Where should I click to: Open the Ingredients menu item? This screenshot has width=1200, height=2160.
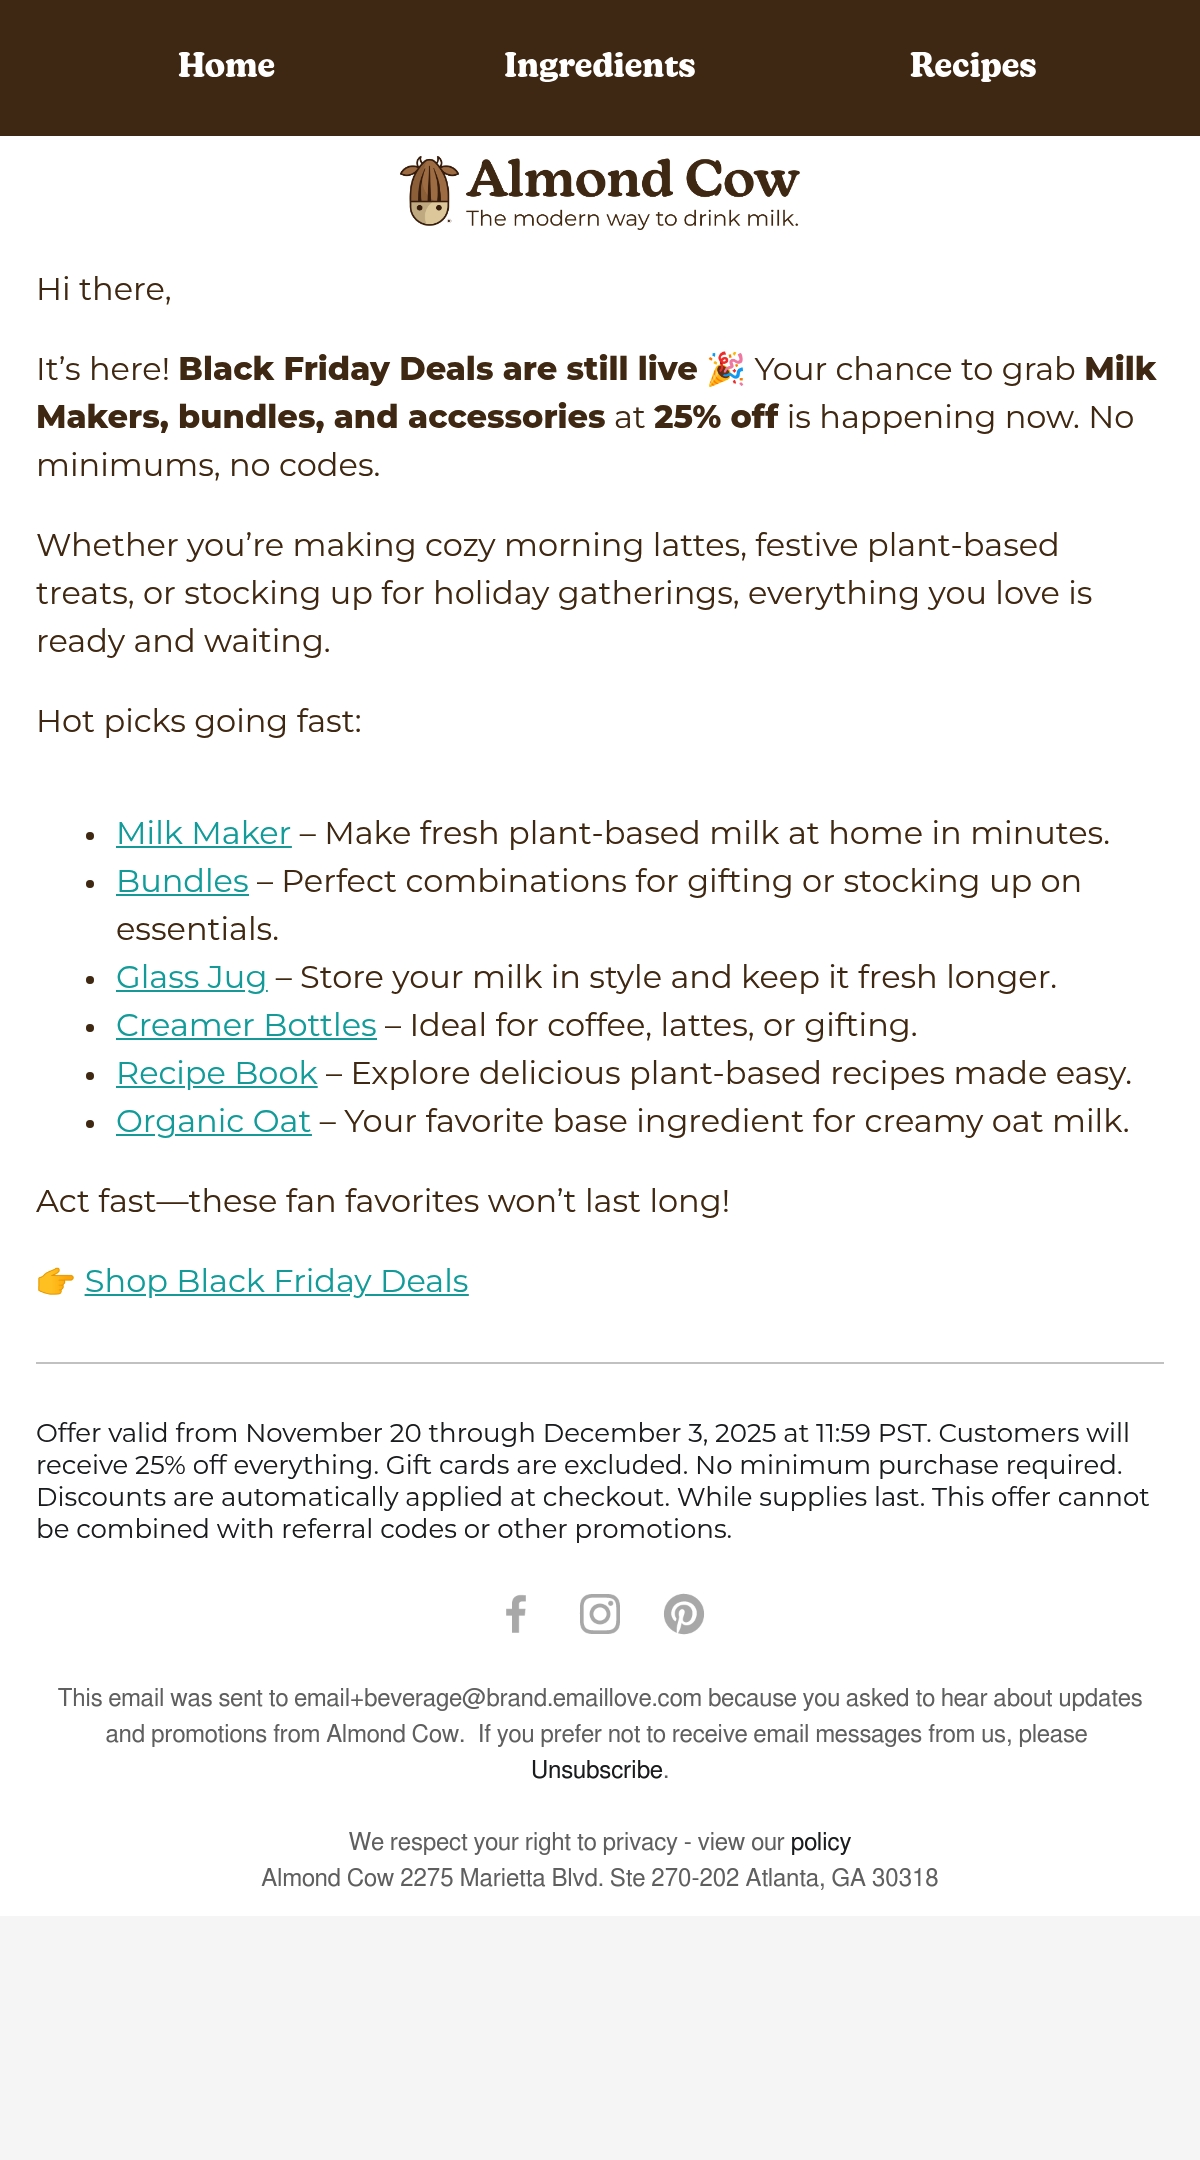coord(600,65)
